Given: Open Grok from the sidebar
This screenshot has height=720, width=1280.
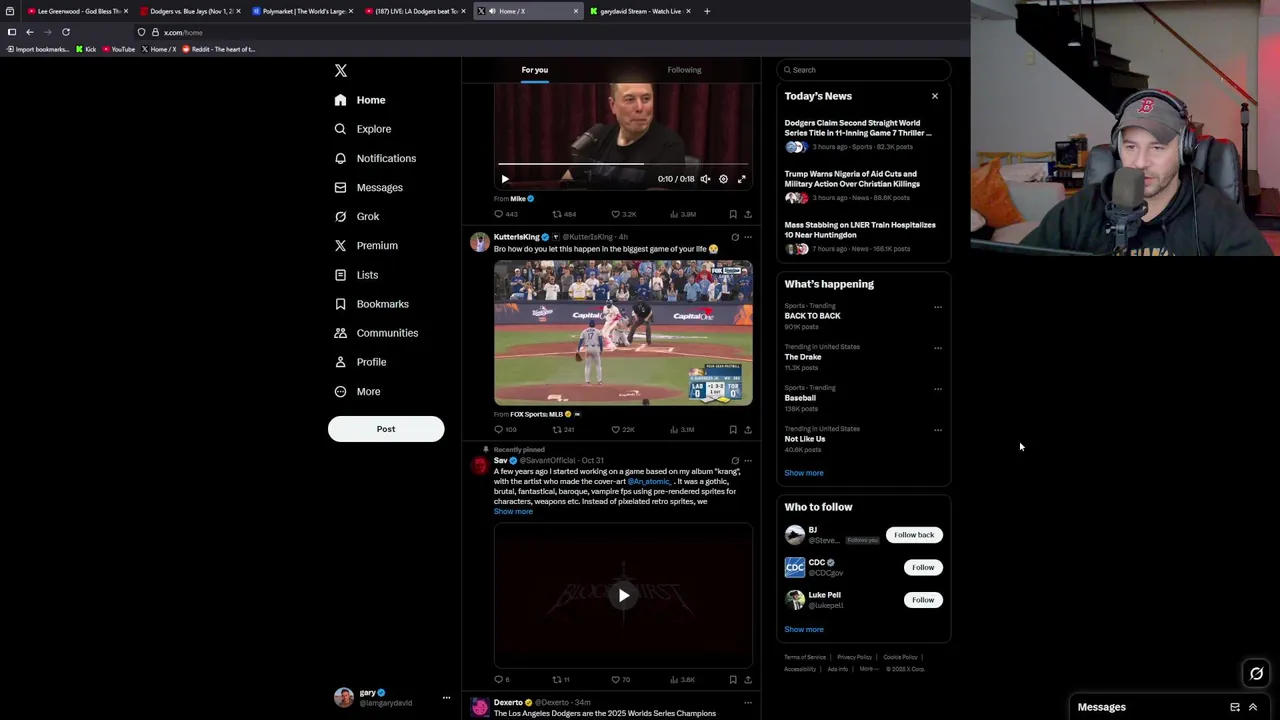Looking at the screenshot, I should (357, 216).
